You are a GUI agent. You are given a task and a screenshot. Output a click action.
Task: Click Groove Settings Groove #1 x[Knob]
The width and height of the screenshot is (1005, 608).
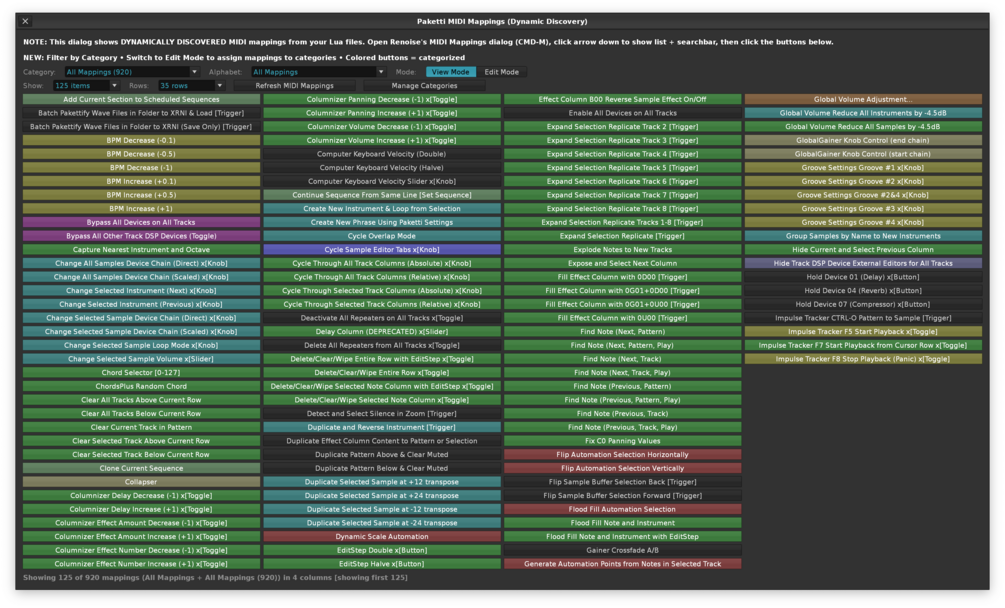(863, 167)
